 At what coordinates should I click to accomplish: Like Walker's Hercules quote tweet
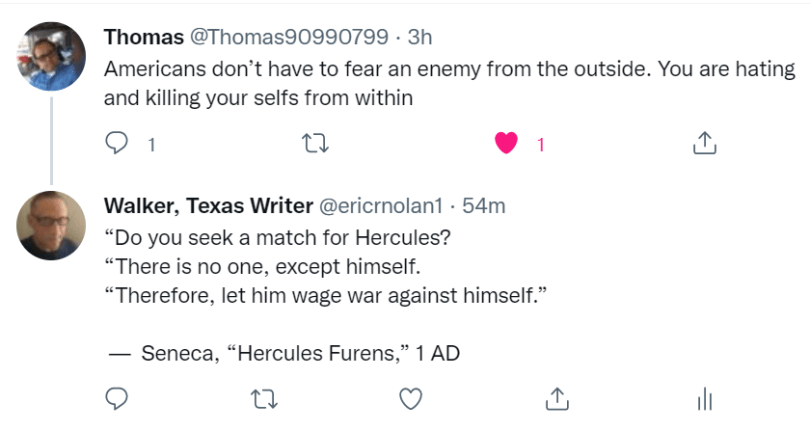click(x=410, y=398)
